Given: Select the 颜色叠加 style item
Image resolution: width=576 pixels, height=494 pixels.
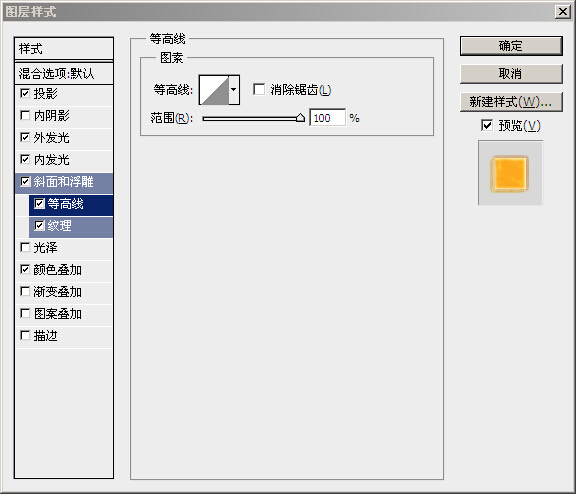Looking at the screenshot, I should pyautogui.click(x=65, y=270).
